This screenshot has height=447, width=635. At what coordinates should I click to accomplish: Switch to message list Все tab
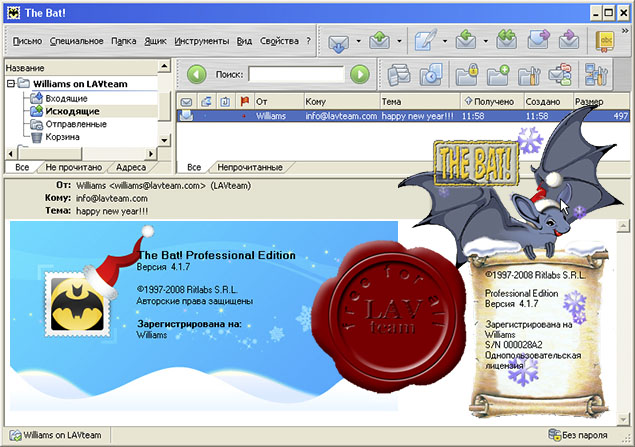click(x=194, y=167)
